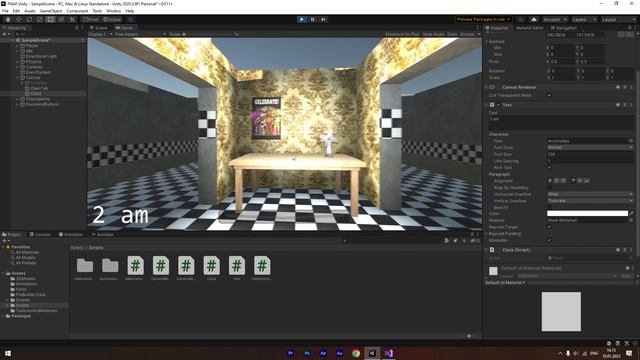The height and width of the screenshot is (360, 640).
Task: Click the Pause button
Action: click(313, 19)
